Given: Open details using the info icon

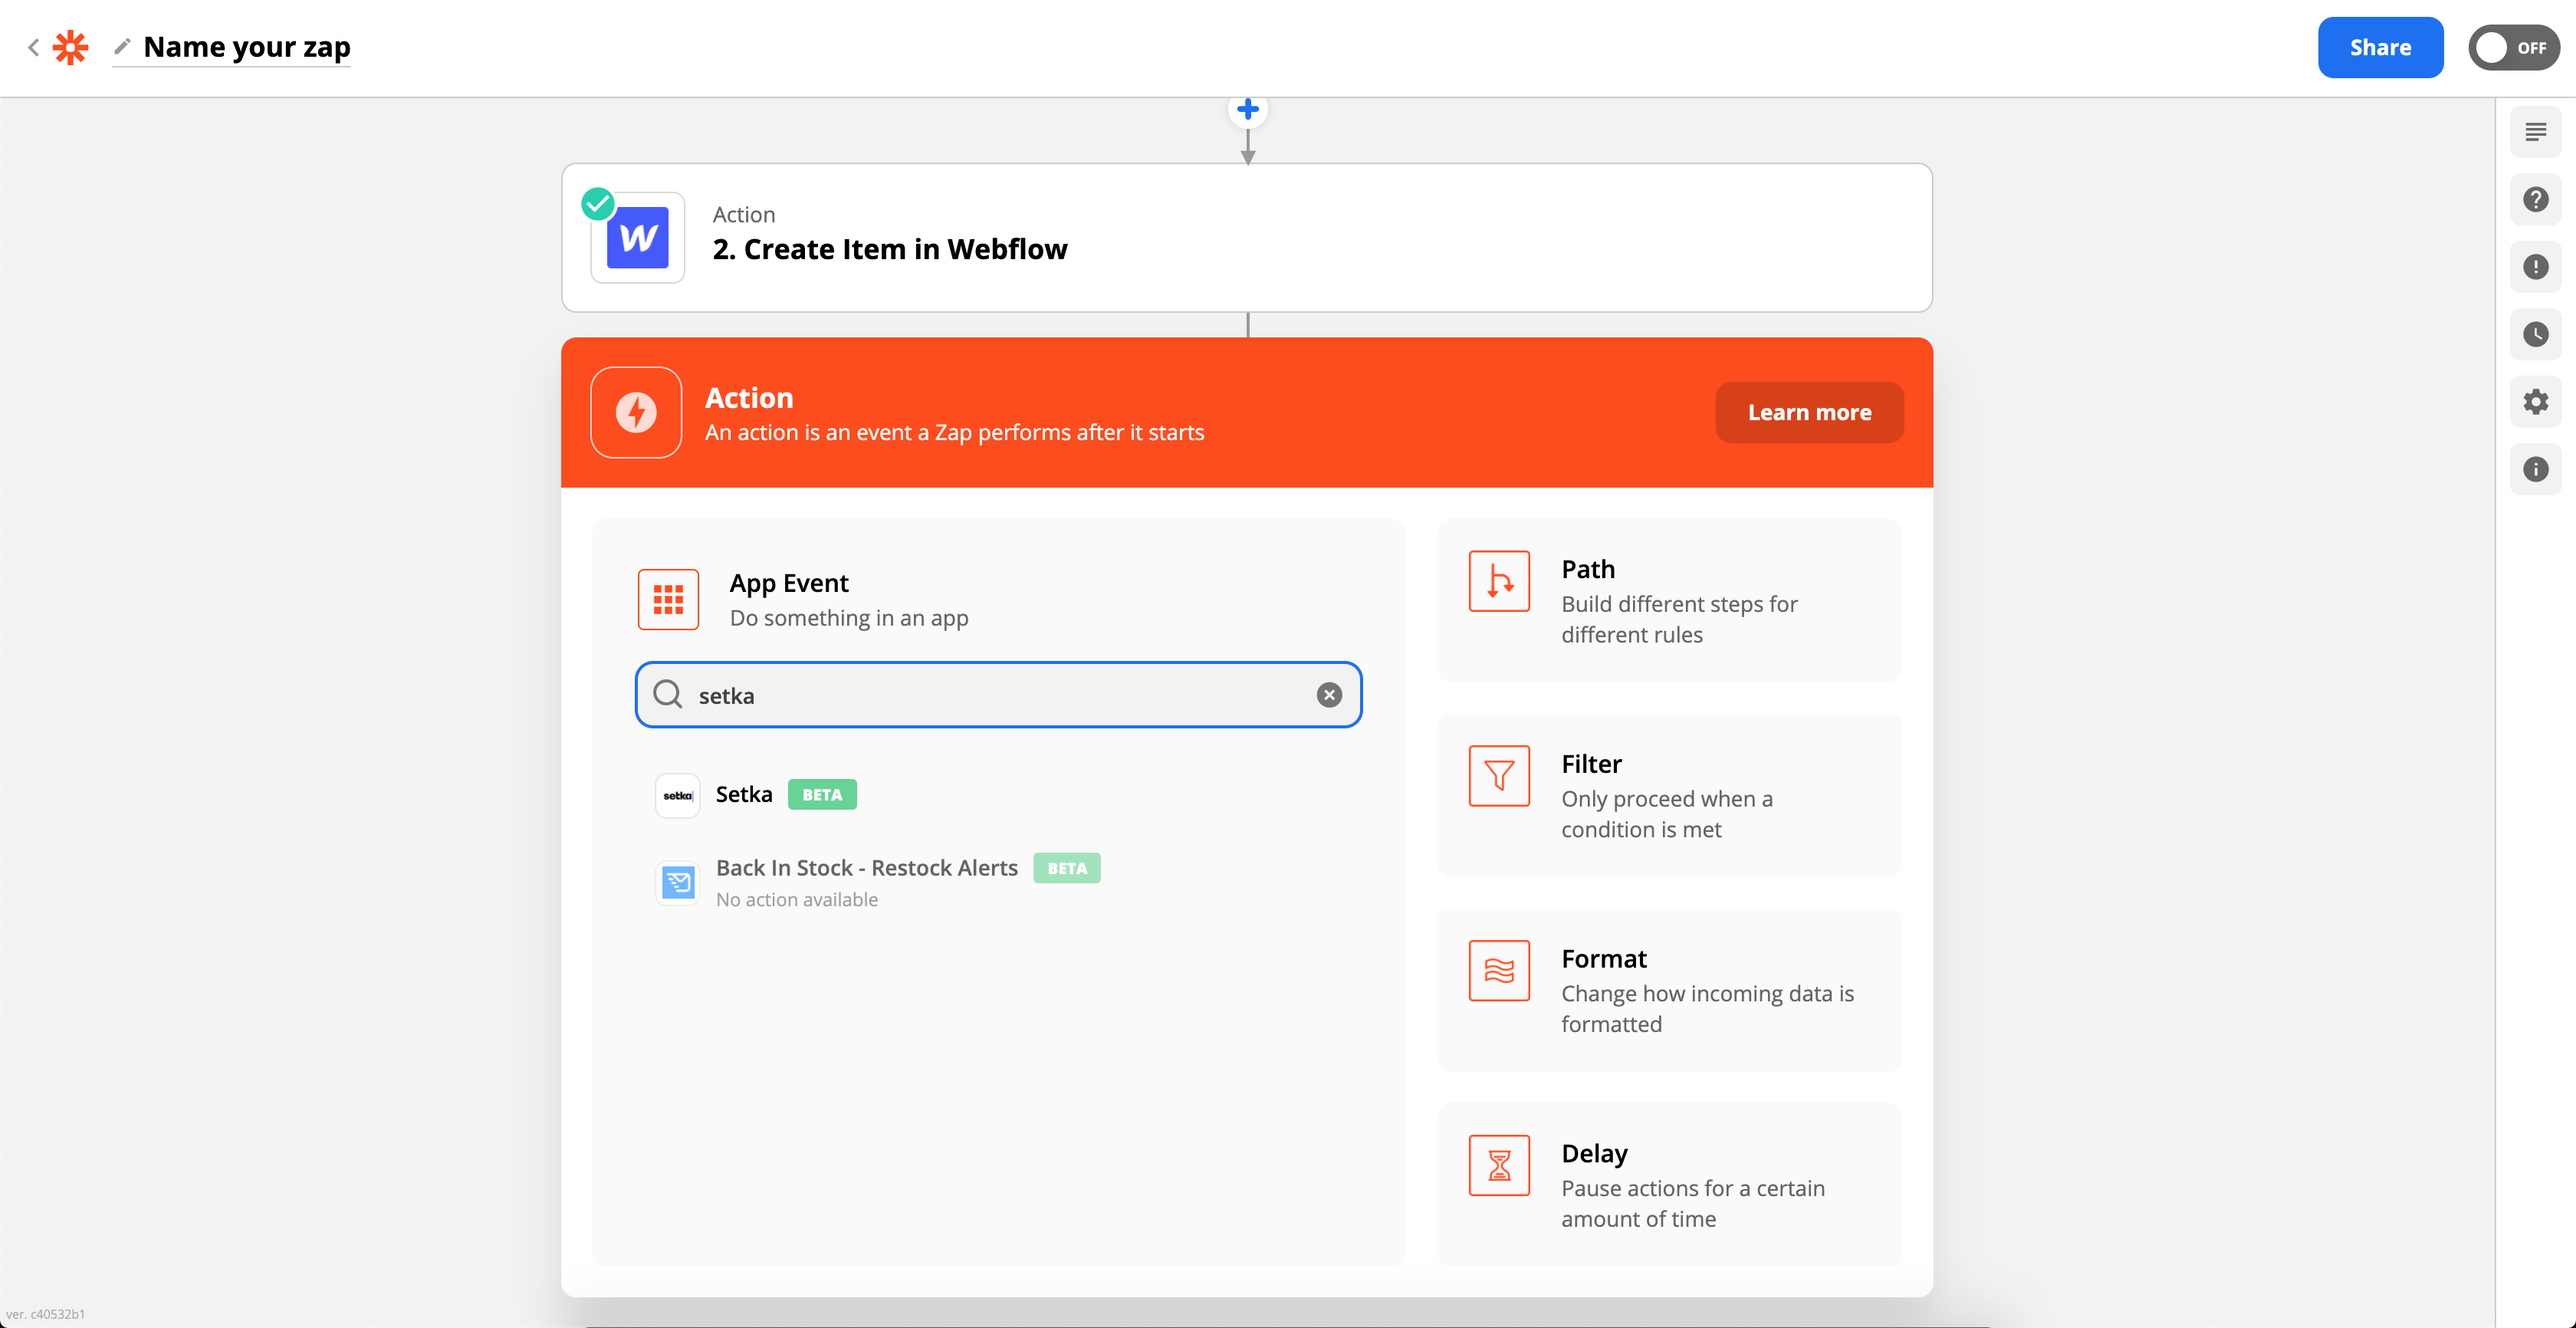Looking at the screenshot, I should [x=2536, y=469].
